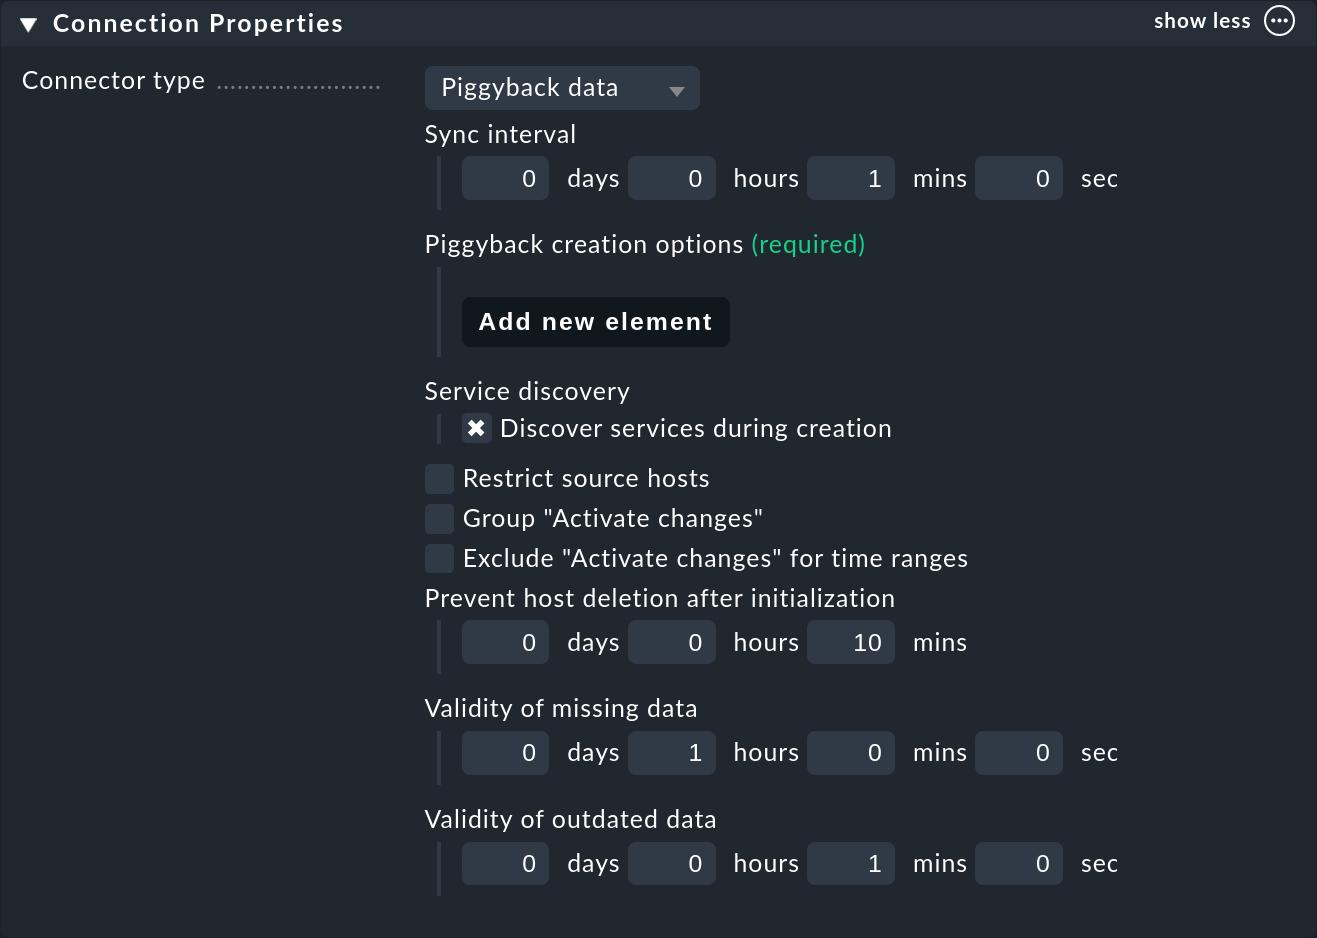The height and width of the screenshot is (938, 1317).
Task: Click the Prevent host deletion after initialization label
Action: coord(660,599)
